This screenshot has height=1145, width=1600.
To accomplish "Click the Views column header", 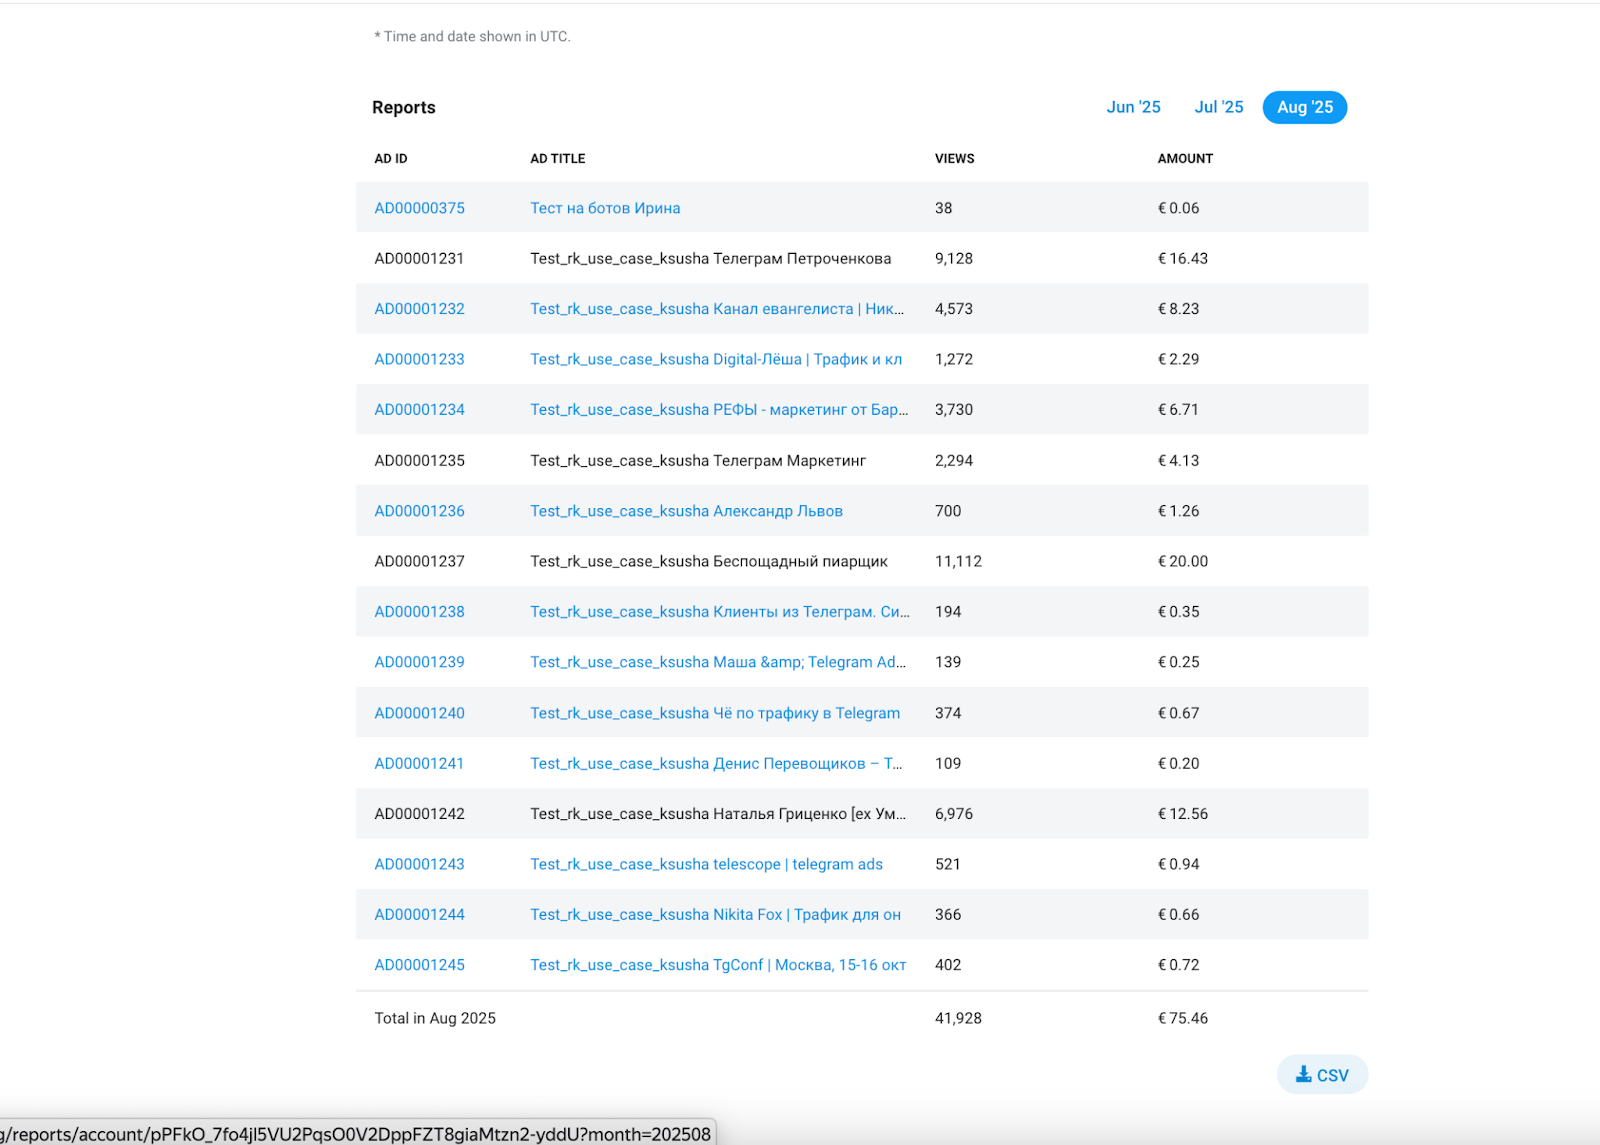I will (x=954, y=159).
